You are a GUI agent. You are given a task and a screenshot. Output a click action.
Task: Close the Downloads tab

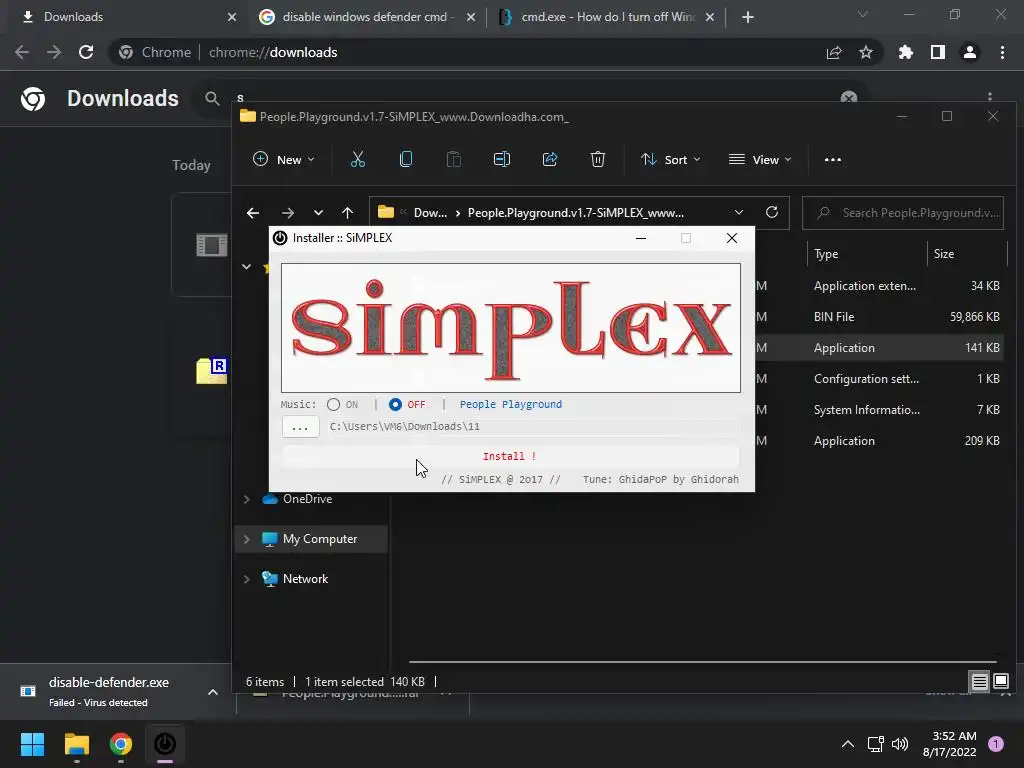(232, 17)
